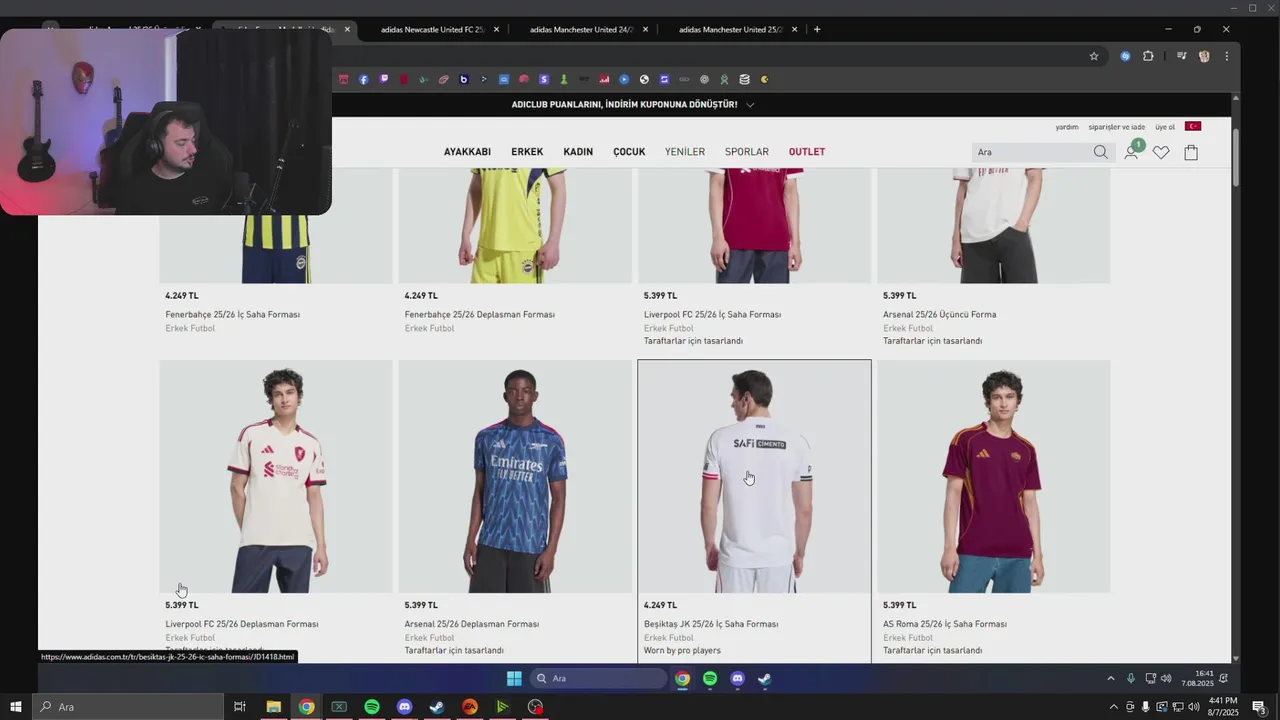Open Arsenal 25/26 Üçüncü Forma link
Screen dimensions: 1280x720
(x=939, y=314)
